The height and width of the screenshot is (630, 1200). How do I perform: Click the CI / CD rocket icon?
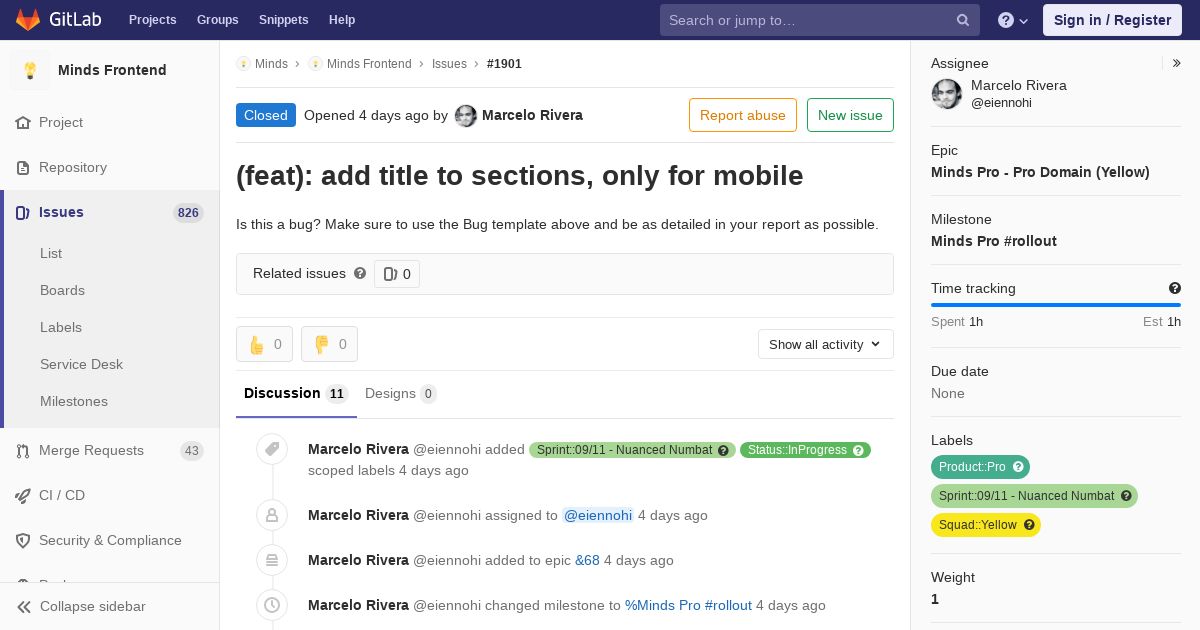[23, 495]
